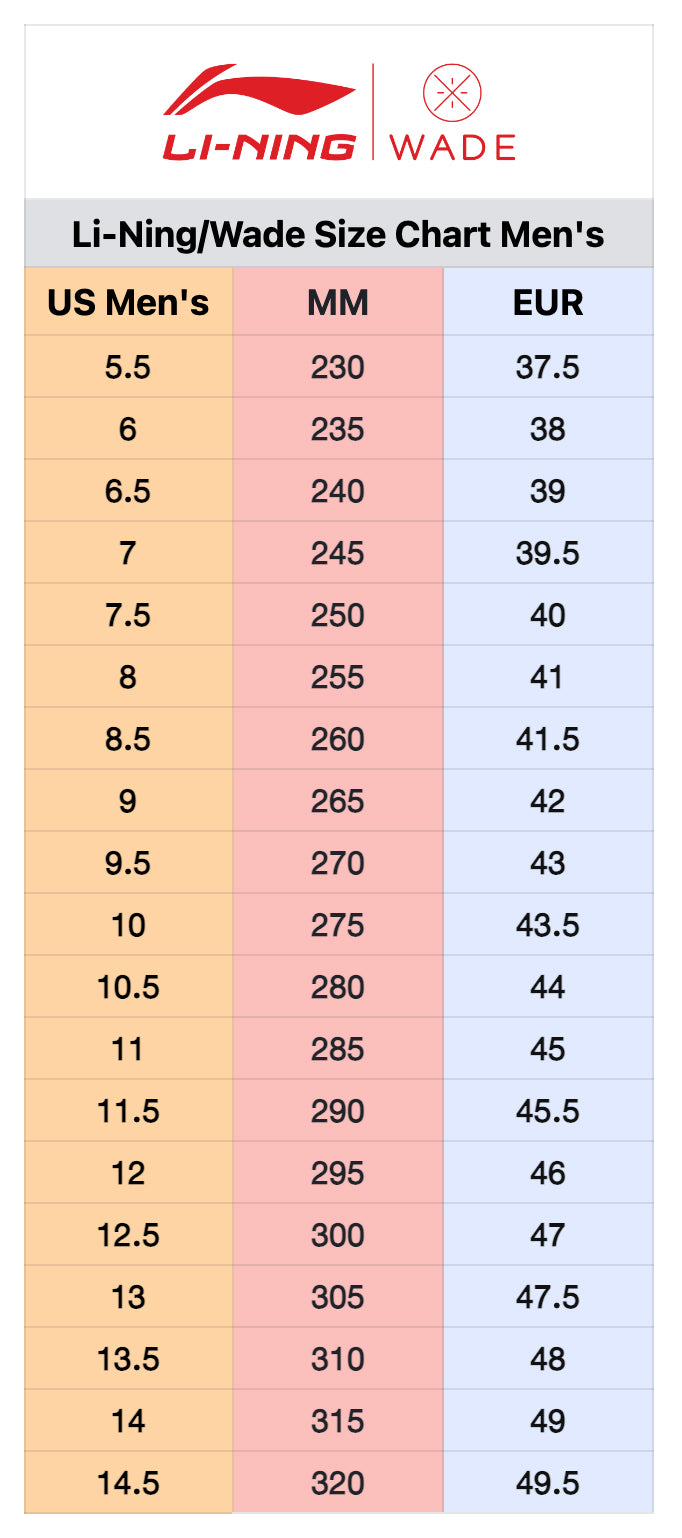The width and height of the screenshot is (682, 1538).
Task: Select the 280 MM cell
Action: click(x=338, y=987)
